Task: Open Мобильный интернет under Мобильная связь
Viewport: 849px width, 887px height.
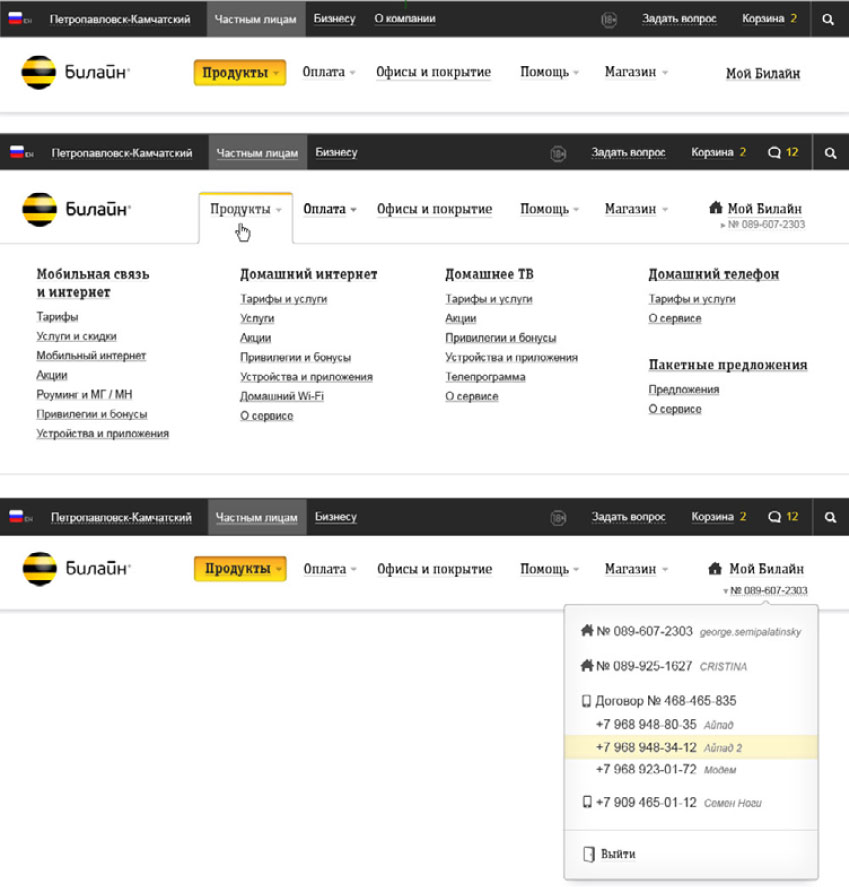Action: (91, 356)
